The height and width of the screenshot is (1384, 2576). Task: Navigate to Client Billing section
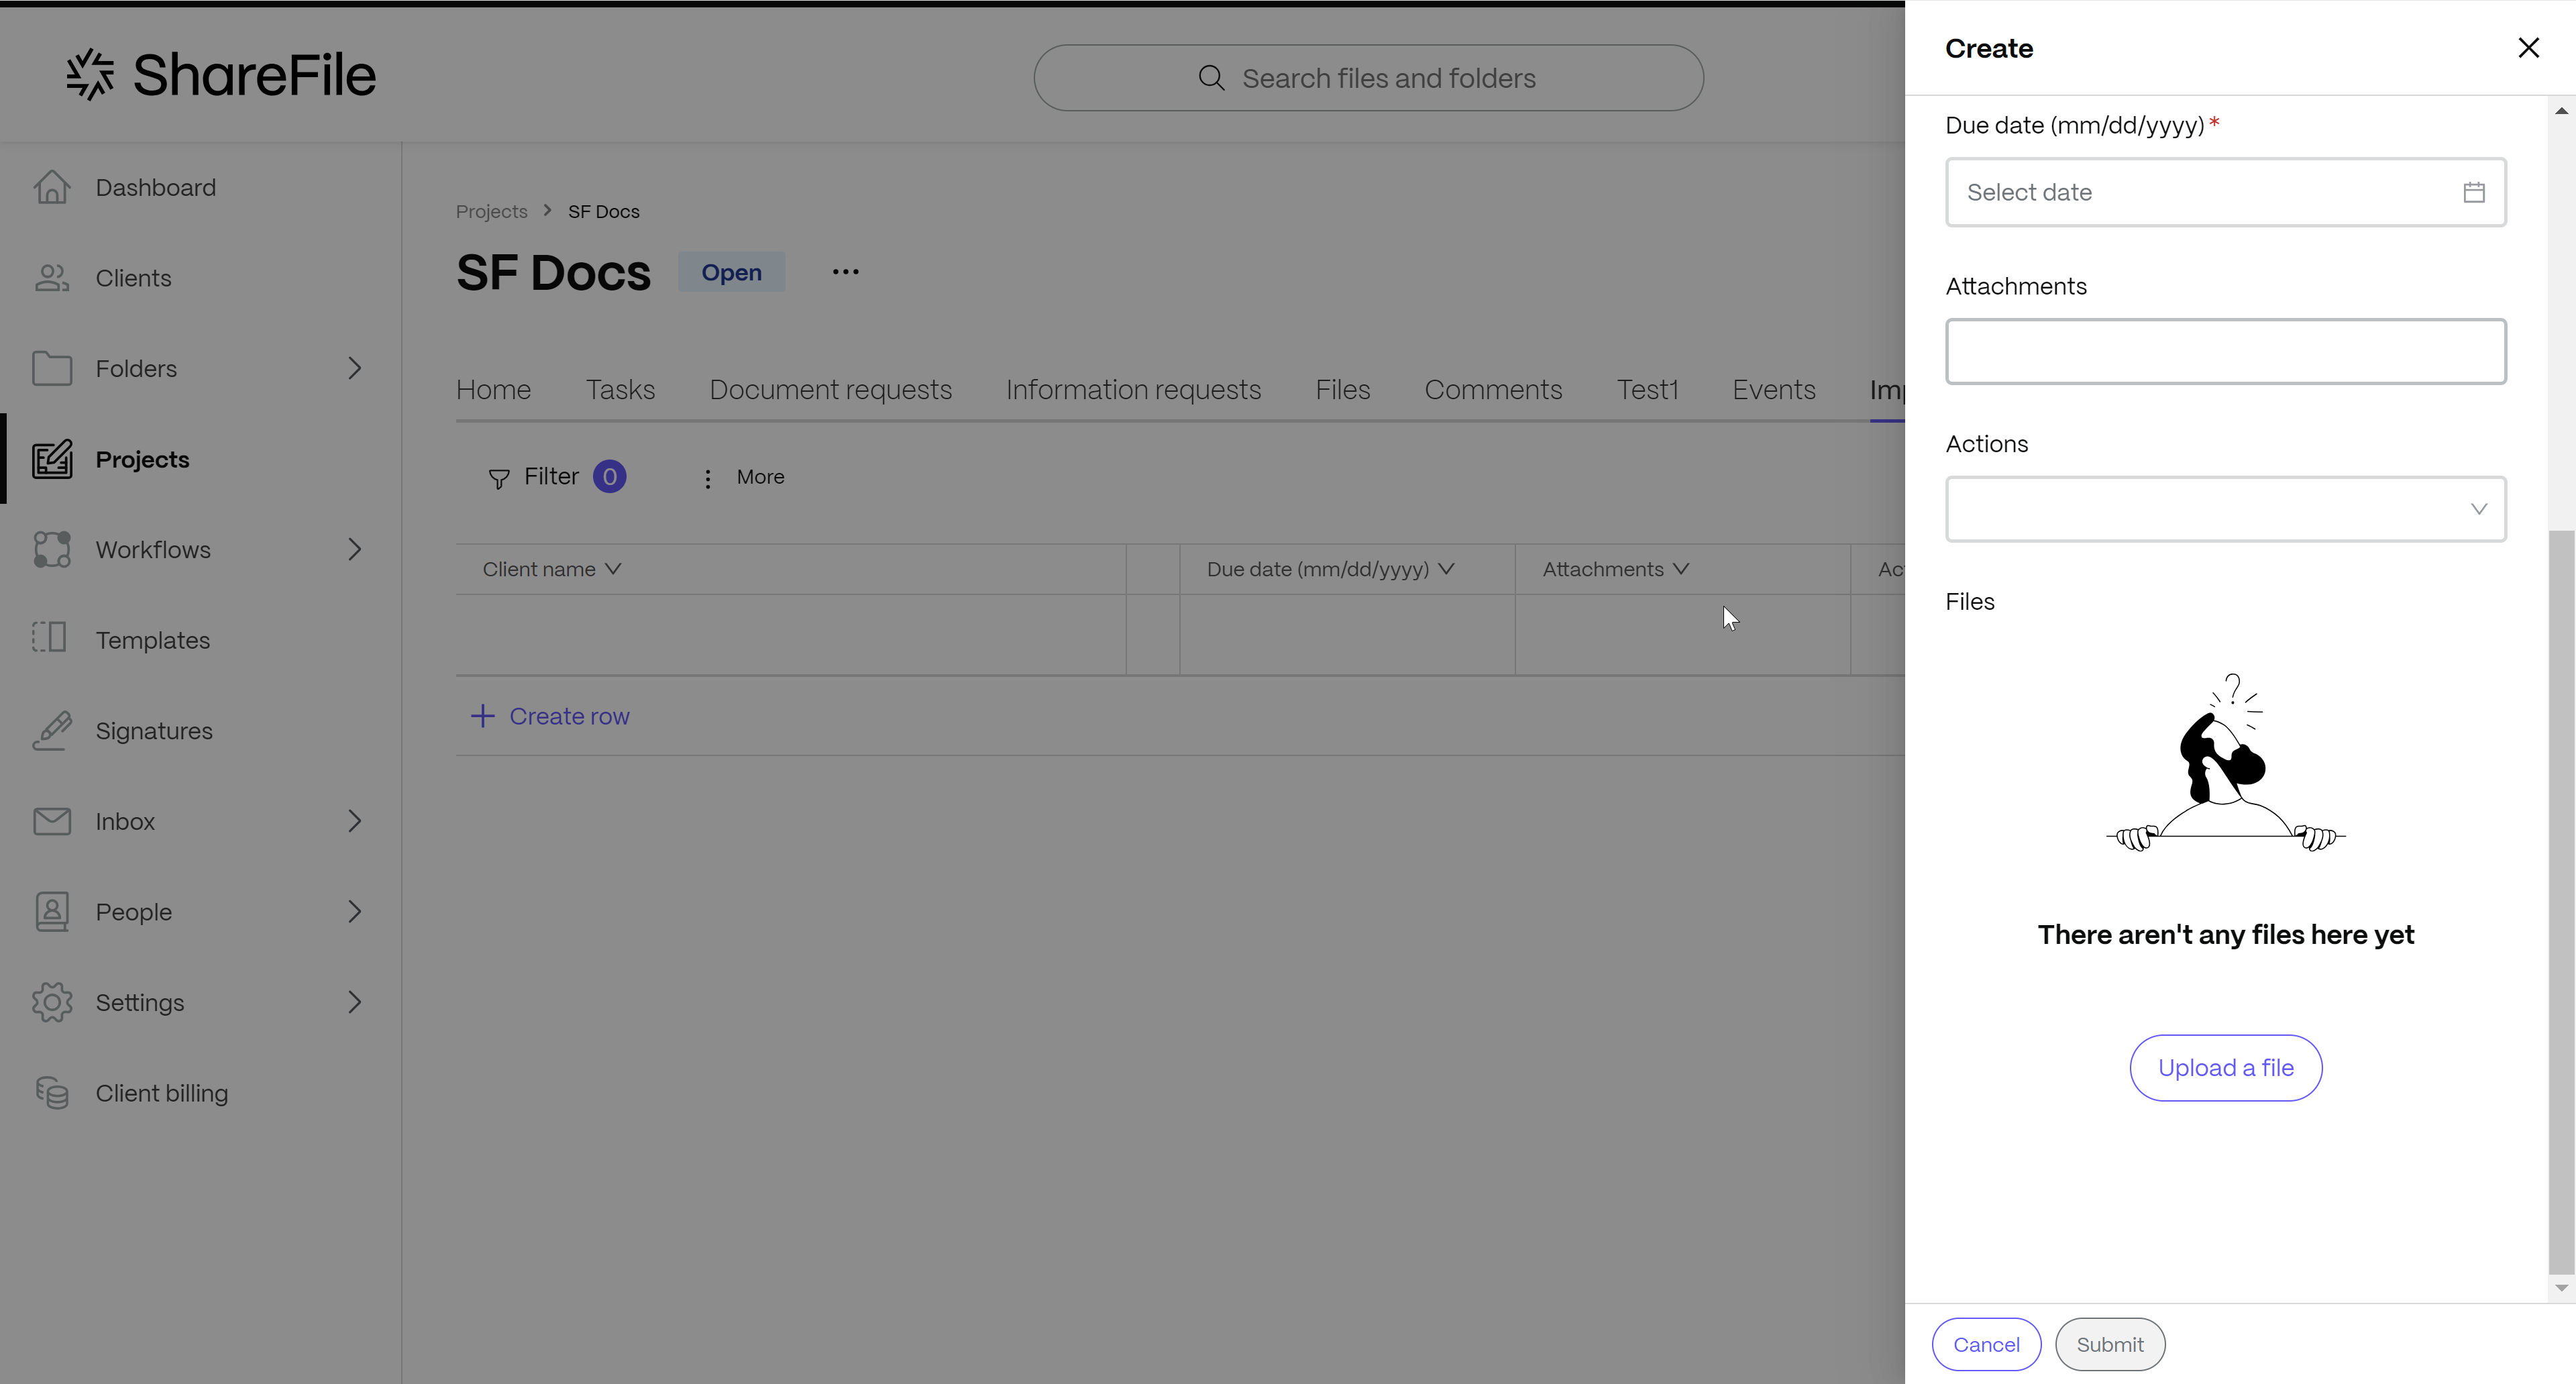(162, 1093)
